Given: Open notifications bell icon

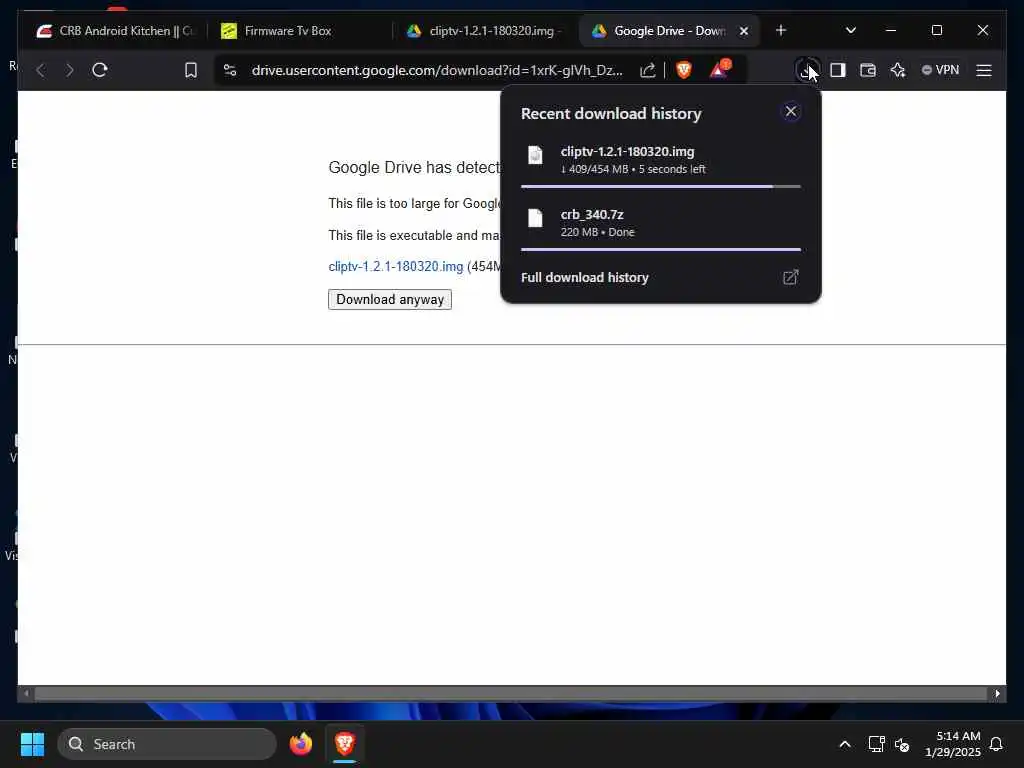Looking at the screenshot, I should [x=996, y=744].
